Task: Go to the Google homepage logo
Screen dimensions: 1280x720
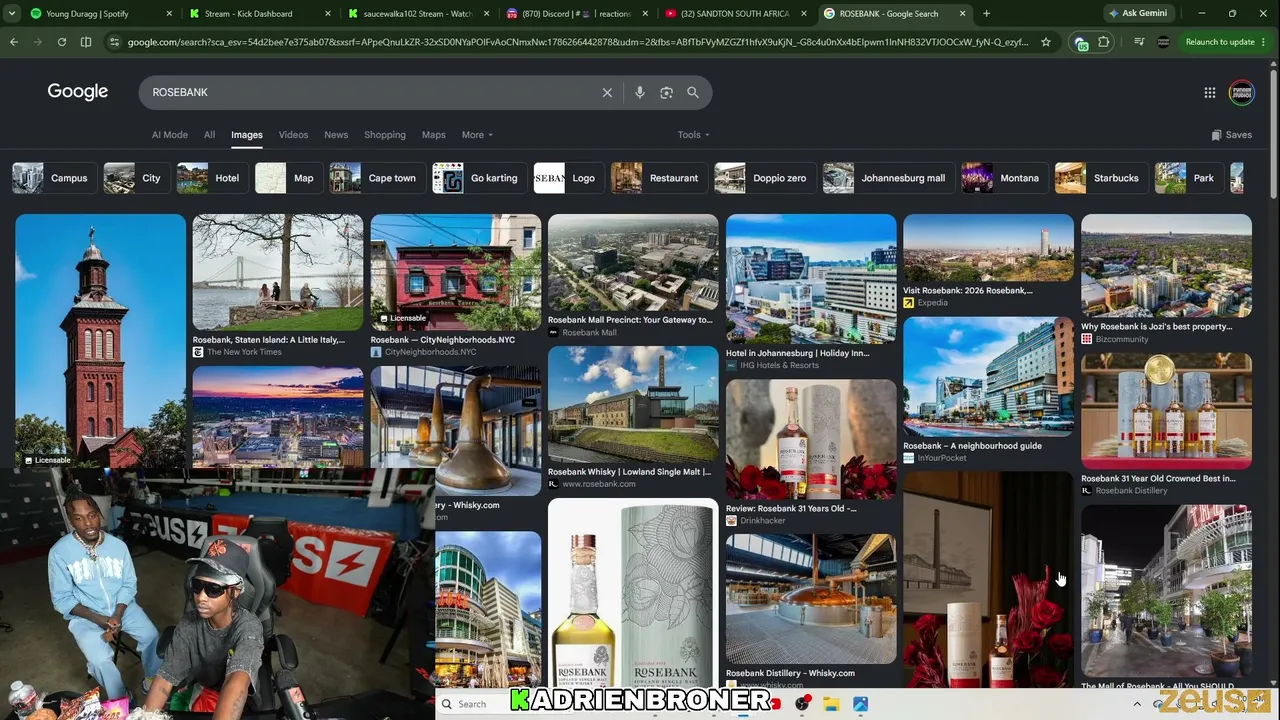Action: pyautogui.click(x=78, y=92)
